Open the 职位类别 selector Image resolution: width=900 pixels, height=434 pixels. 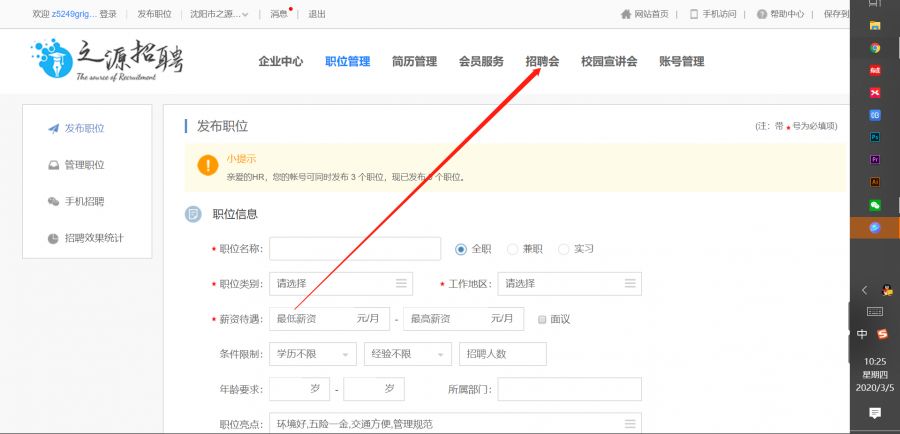(x=341, y=284)
